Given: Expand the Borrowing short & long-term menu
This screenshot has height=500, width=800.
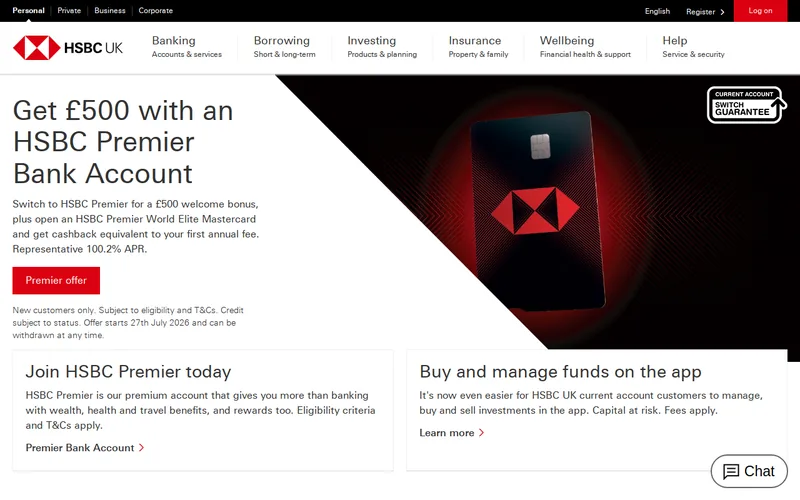Looking at the screenshot, I should 285,46.
